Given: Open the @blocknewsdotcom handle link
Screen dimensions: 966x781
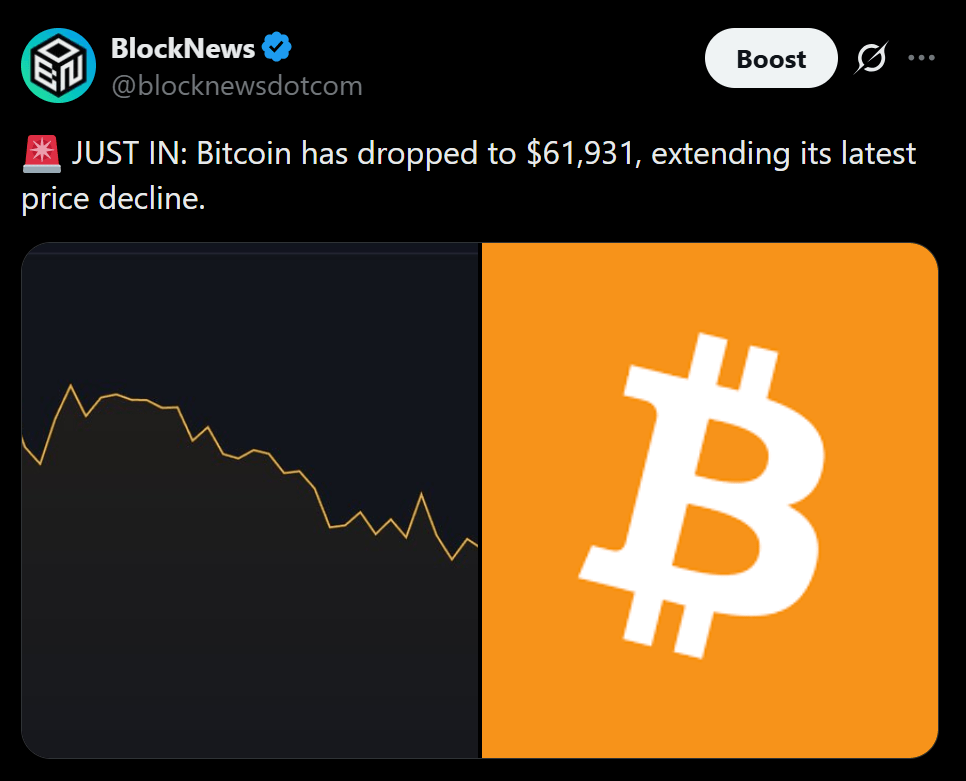Looking at the screenshot, I should [x=237, y=86].
